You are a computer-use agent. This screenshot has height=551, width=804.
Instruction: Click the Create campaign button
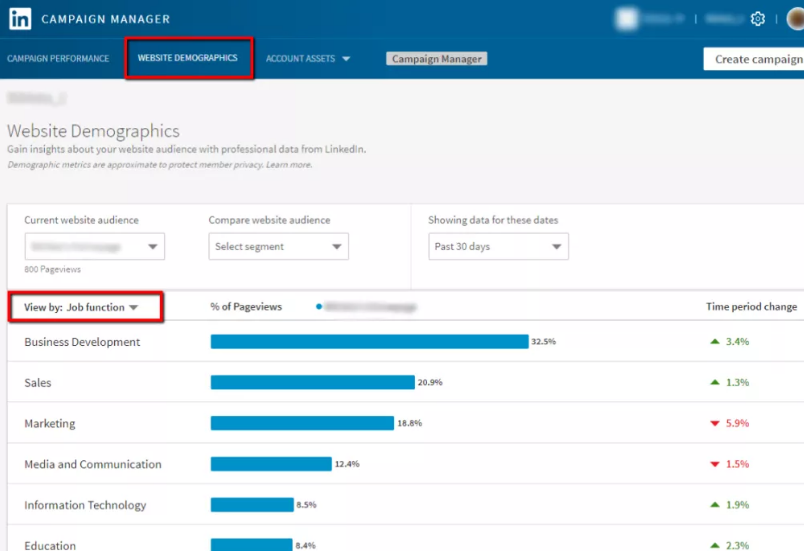757,59
